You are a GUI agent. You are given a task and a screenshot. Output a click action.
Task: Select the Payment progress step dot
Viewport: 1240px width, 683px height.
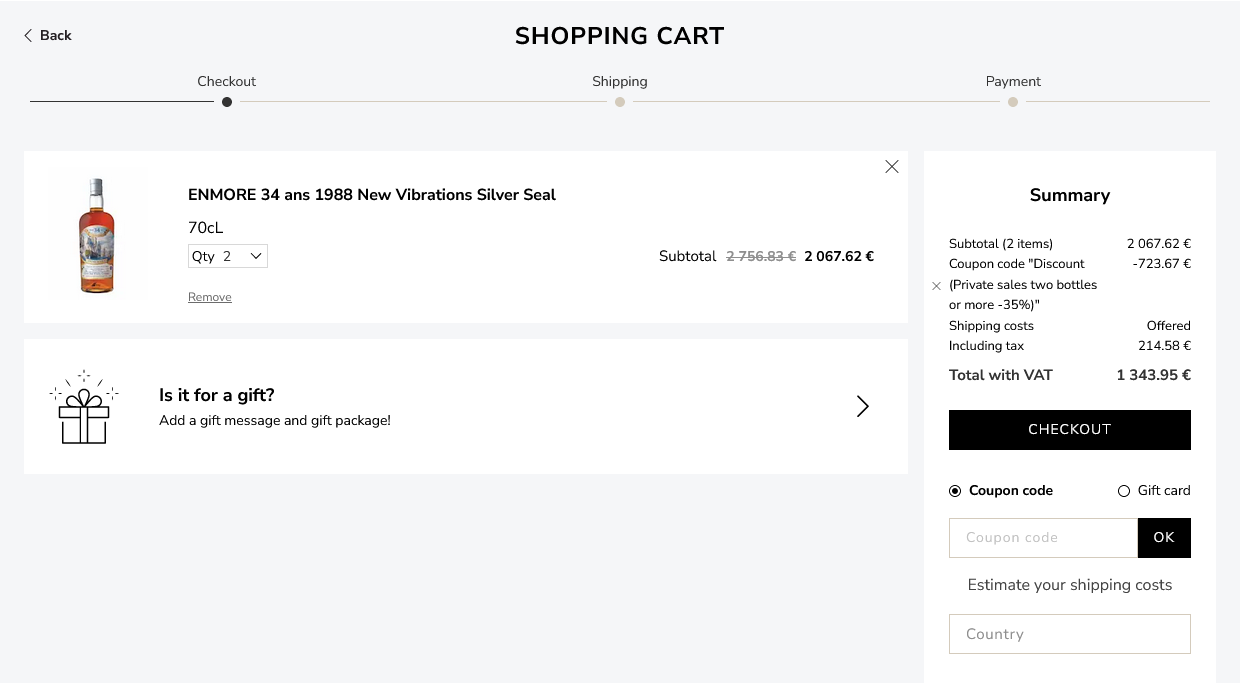click(1013, 102)
